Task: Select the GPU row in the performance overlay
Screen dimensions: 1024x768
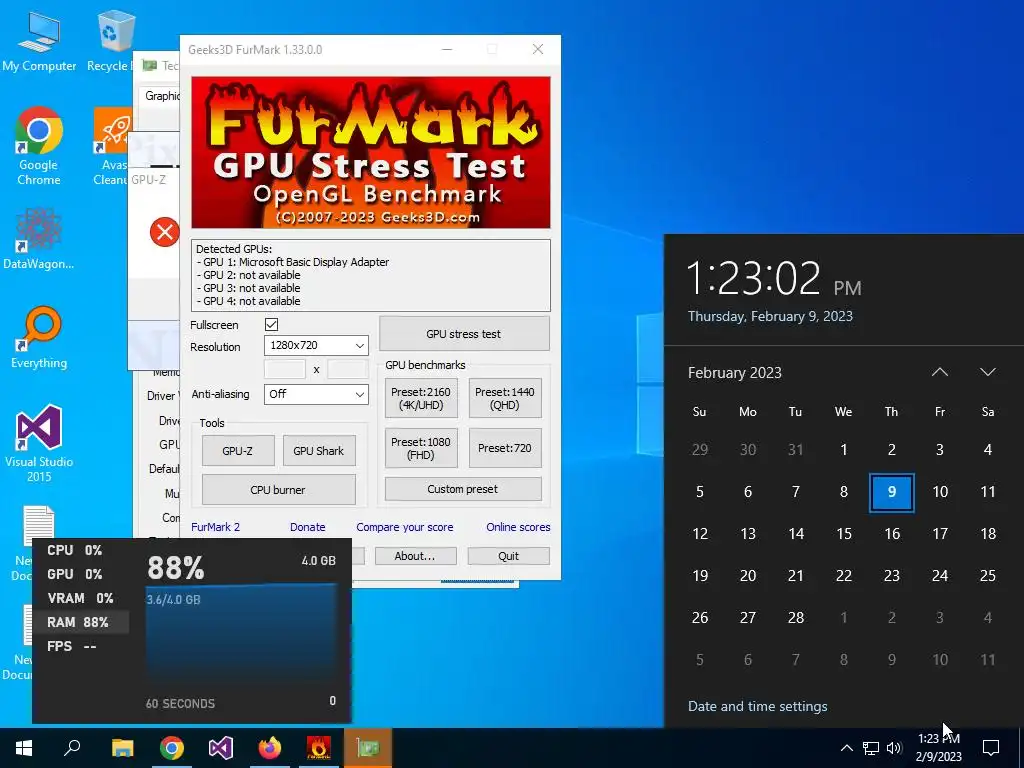Action: coord(80,574)
